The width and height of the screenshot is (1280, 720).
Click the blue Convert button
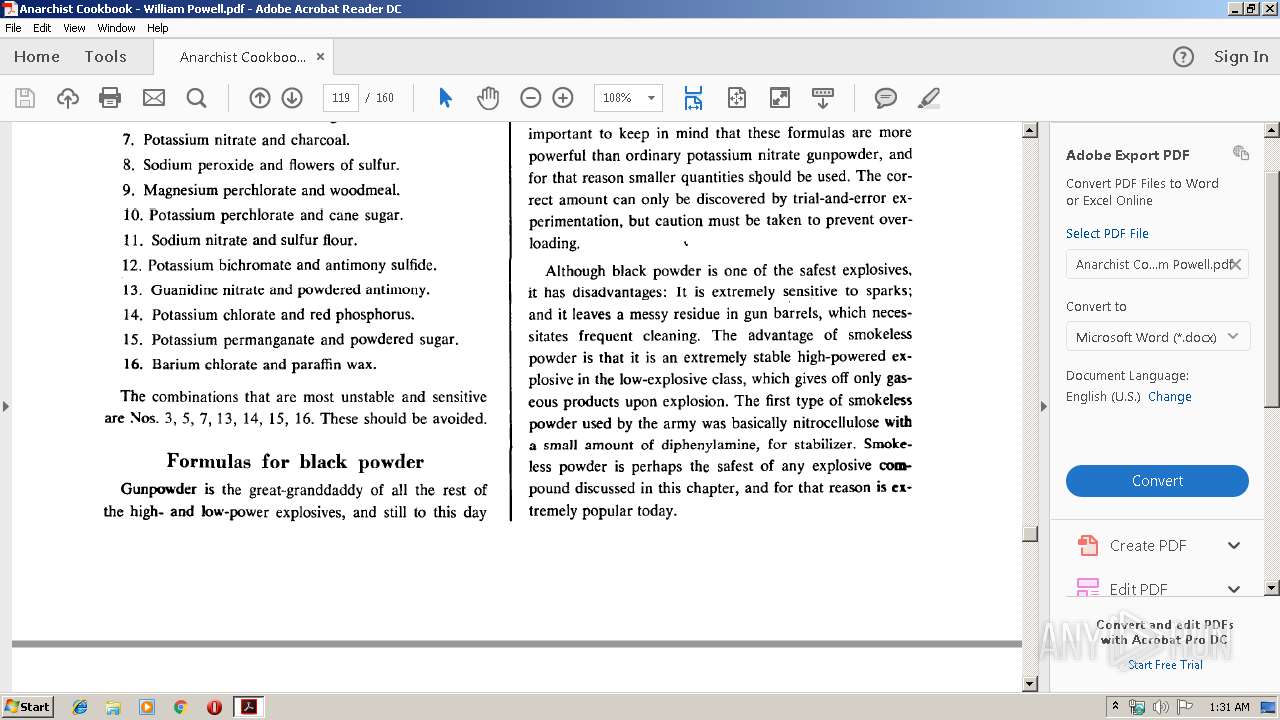tap(1157, 481)
